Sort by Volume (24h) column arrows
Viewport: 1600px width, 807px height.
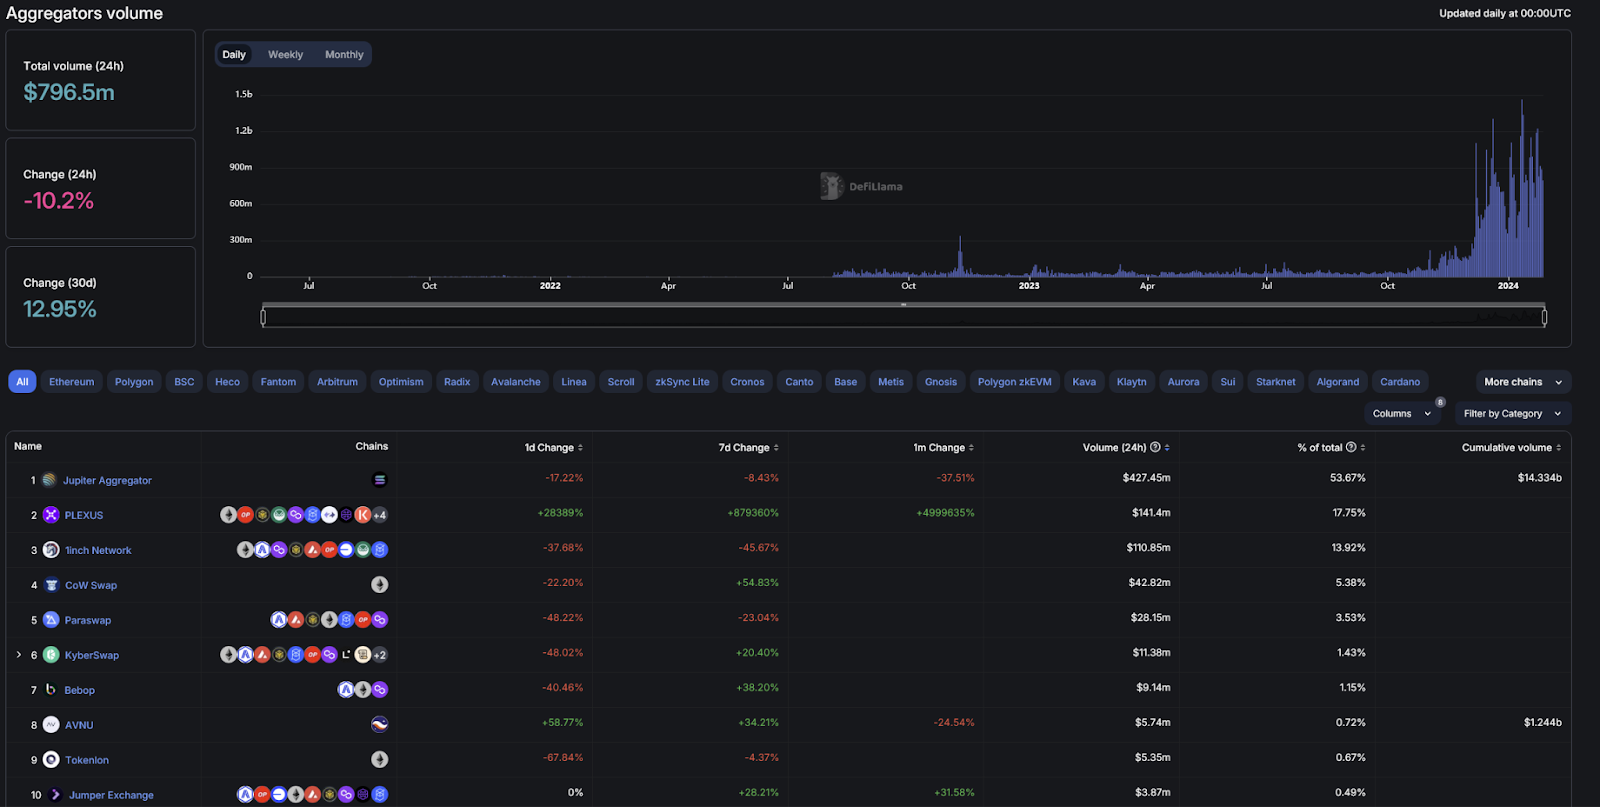[1167, 448]
